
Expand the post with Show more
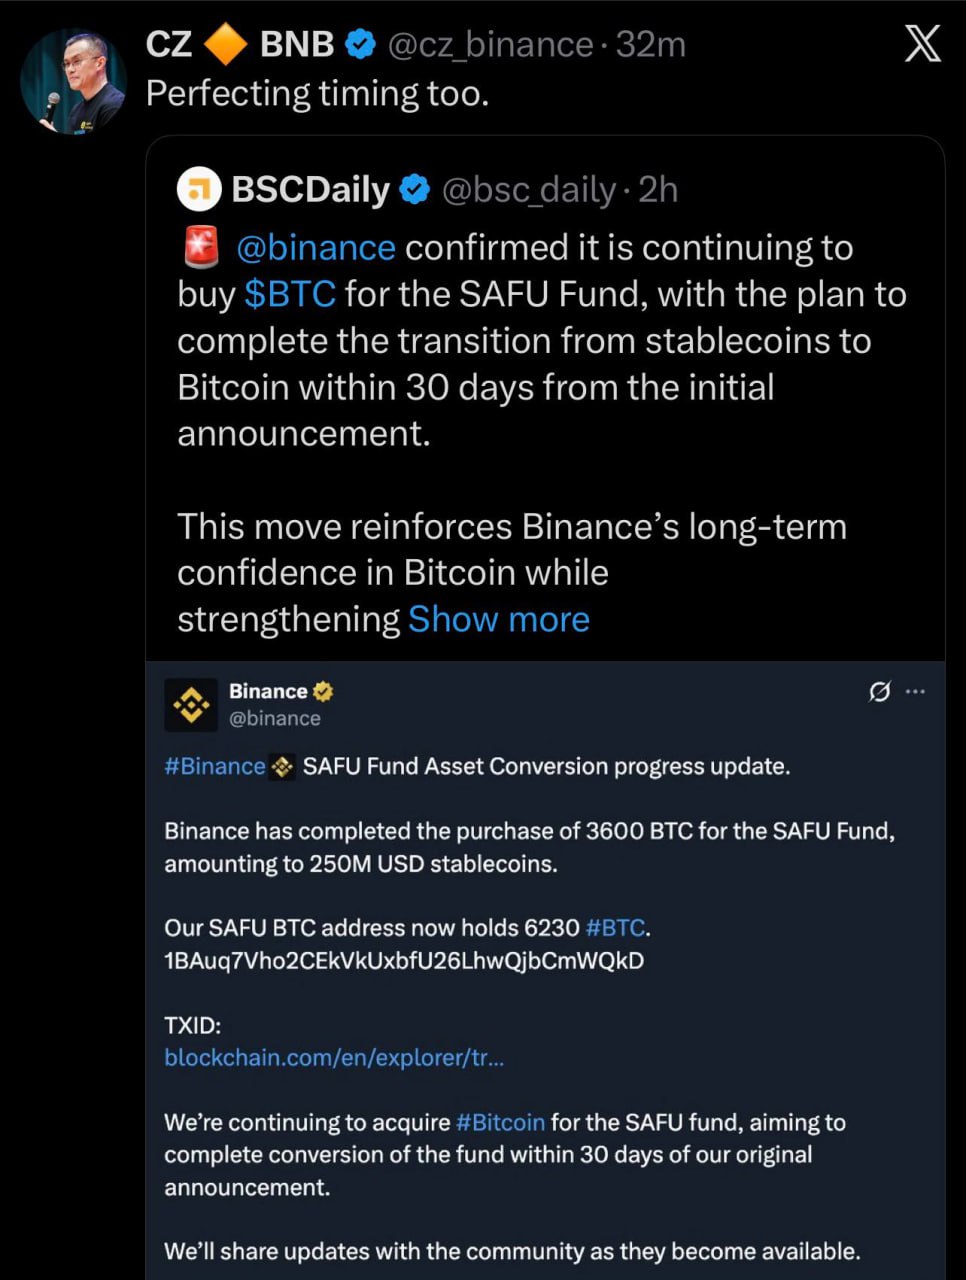[498, 619]
